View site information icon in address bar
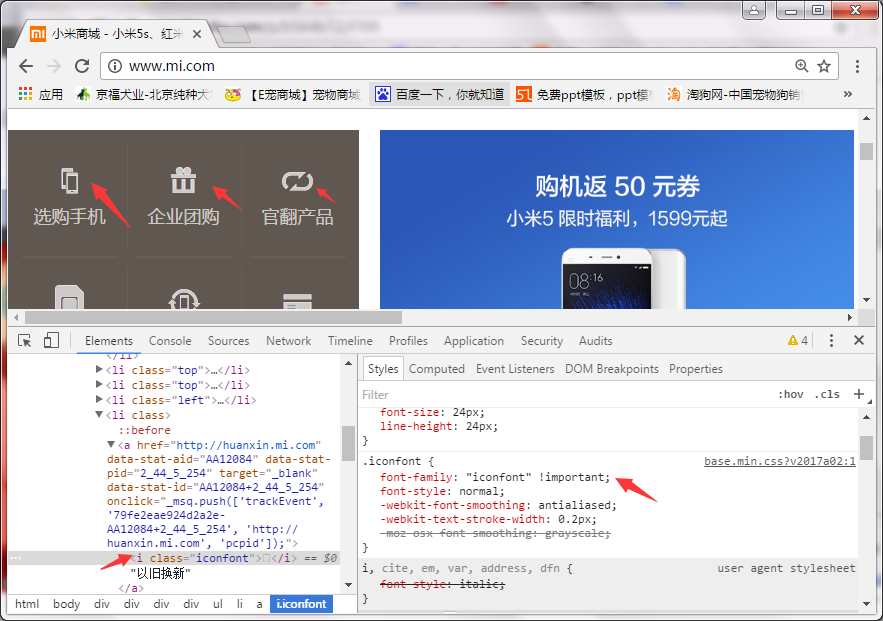The width and height of the screenshot is (883, 621). point(115,66)
